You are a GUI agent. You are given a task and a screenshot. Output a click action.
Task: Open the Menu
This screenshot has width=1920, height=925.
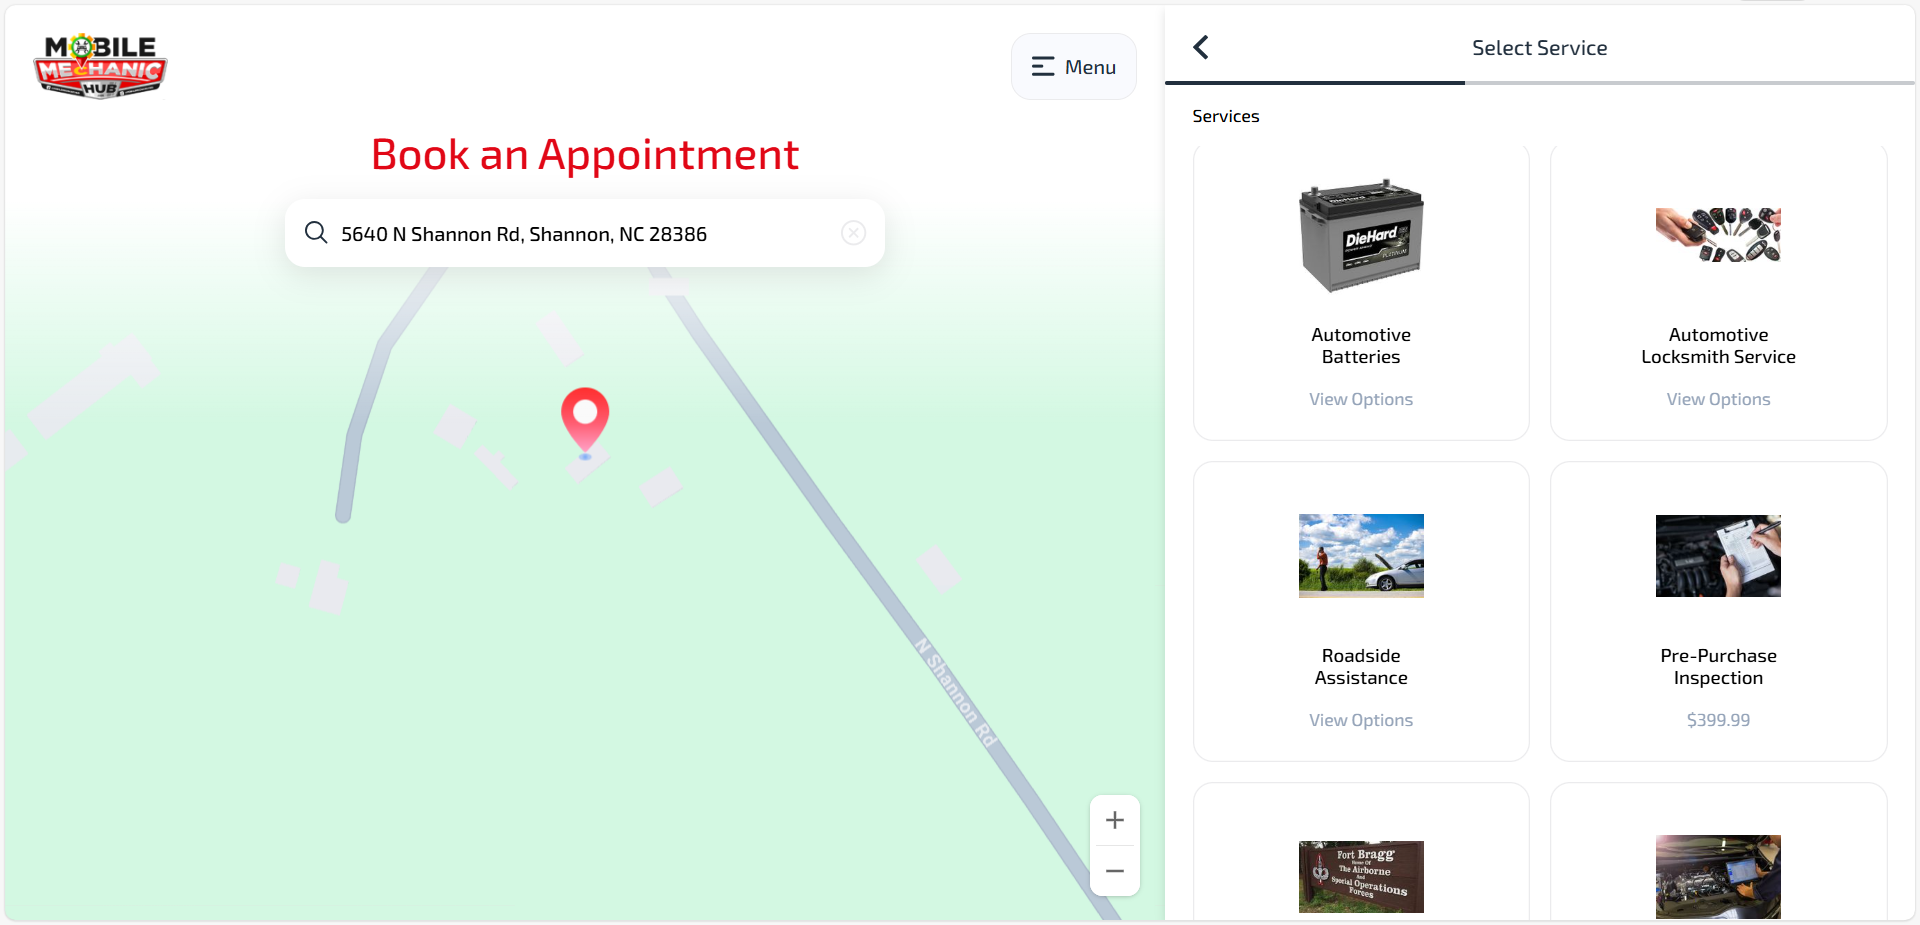[x=1073, y=66]
